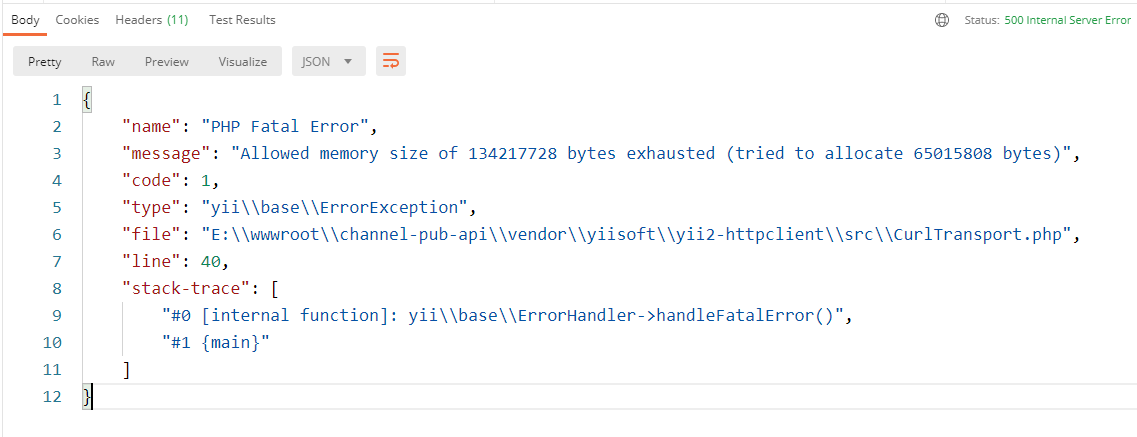Select the Pretty view button
Image resolution: width=1137 pixels, height=437 pixels.
coord(45,62)
